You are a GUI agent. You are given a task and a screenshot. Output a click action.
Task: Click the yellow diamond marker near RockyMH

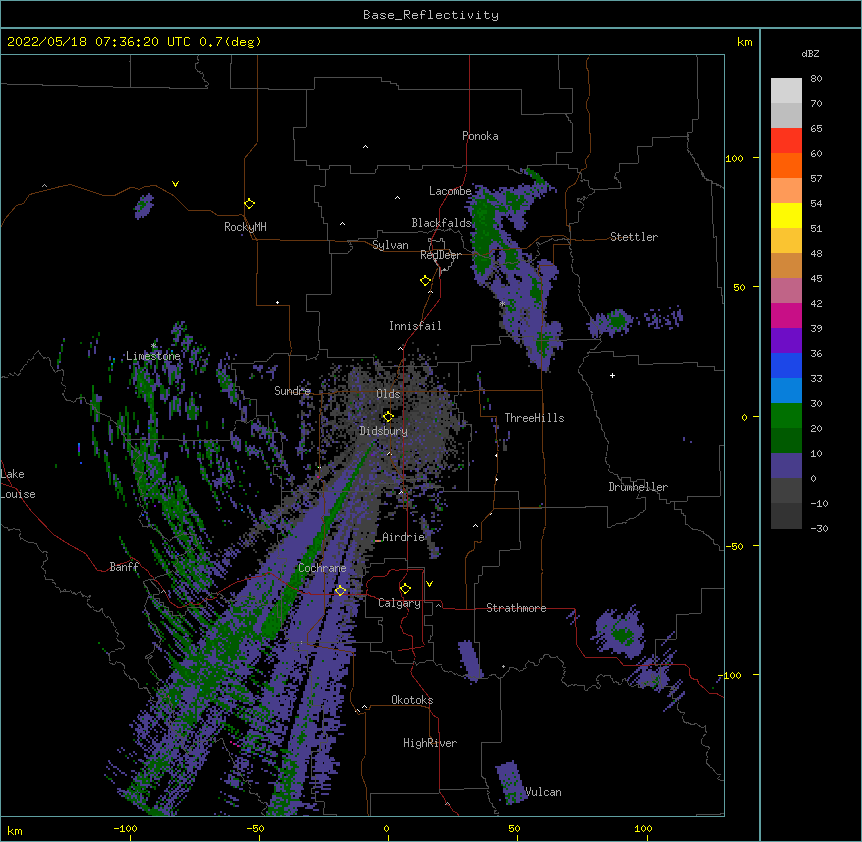click(250, 204)
